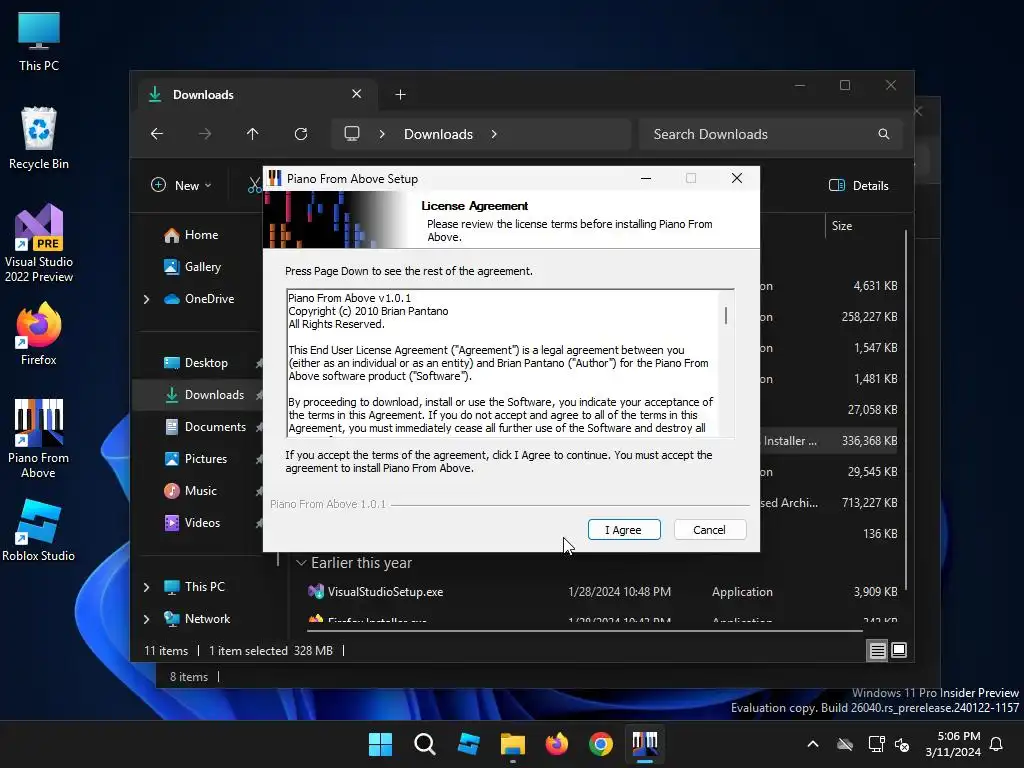Switch to large thumbnails view icon

pos(899,650)
